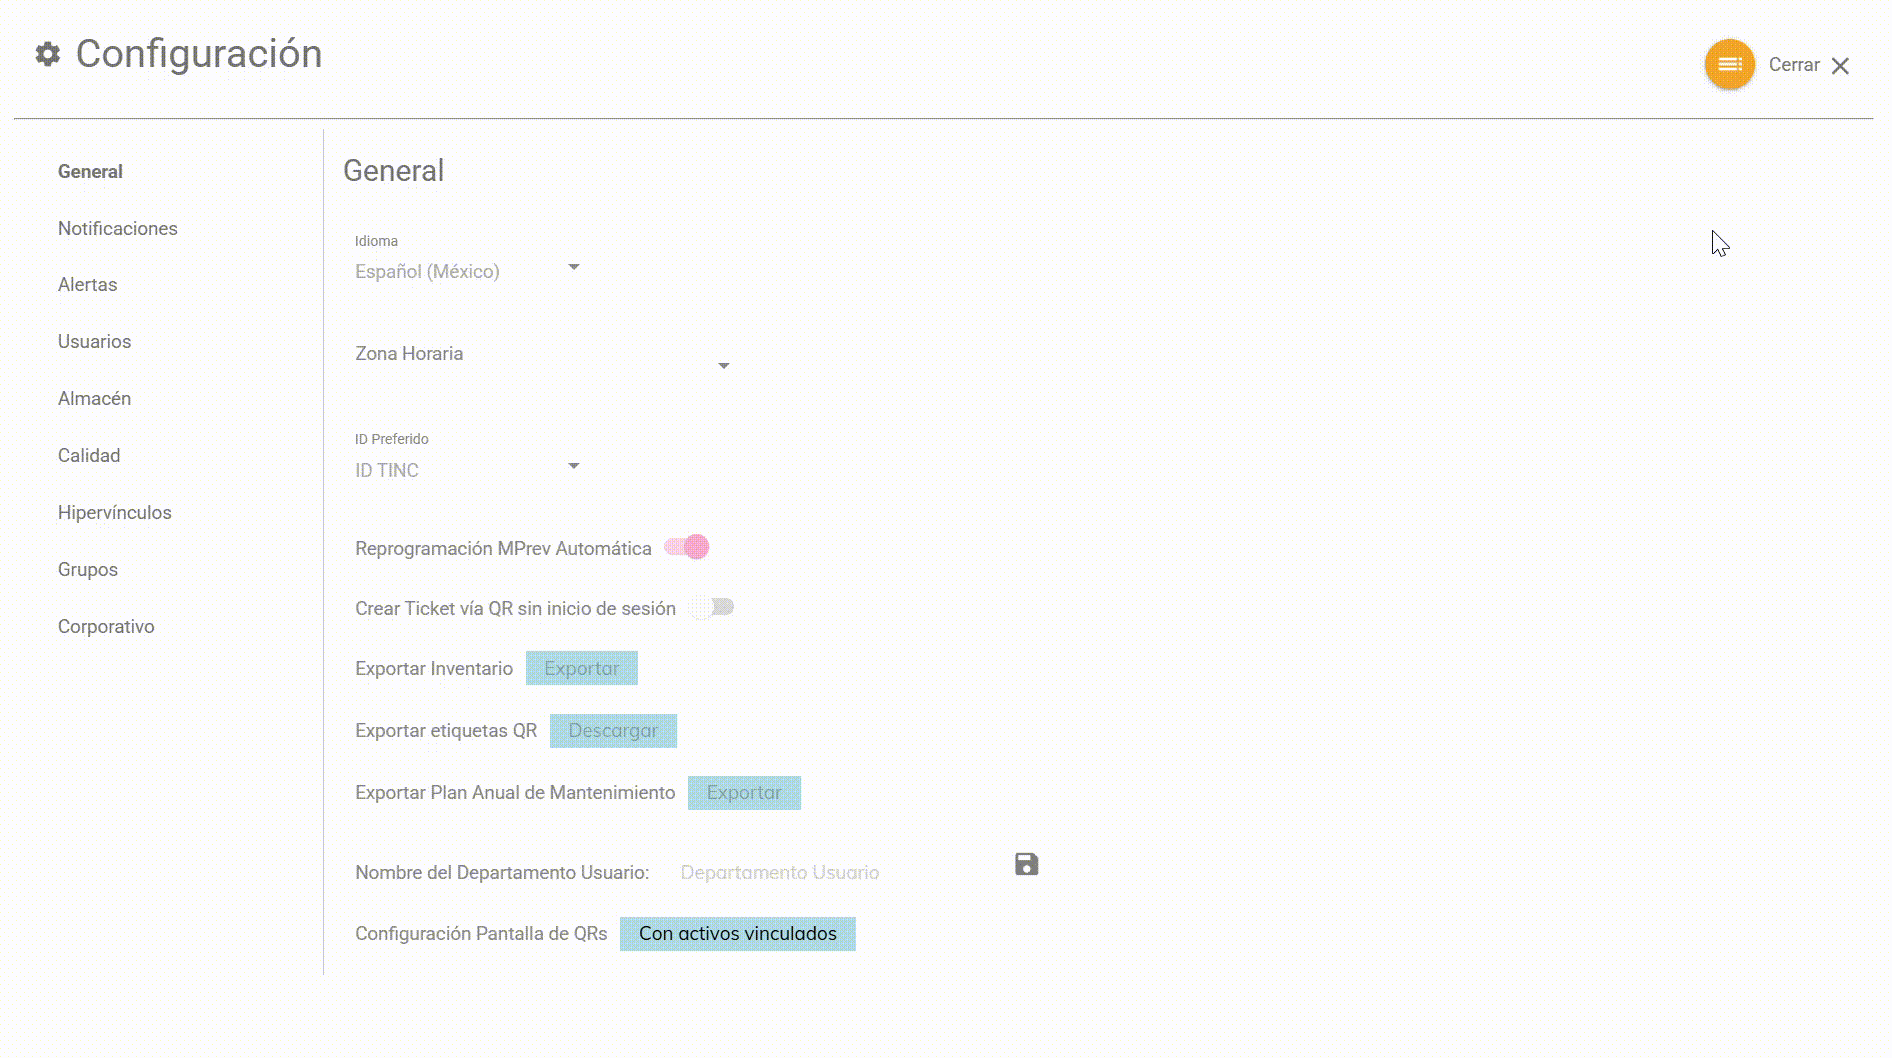Switch to the Almacén section
The image size is (1892, 1058).
tap(95, 399)
